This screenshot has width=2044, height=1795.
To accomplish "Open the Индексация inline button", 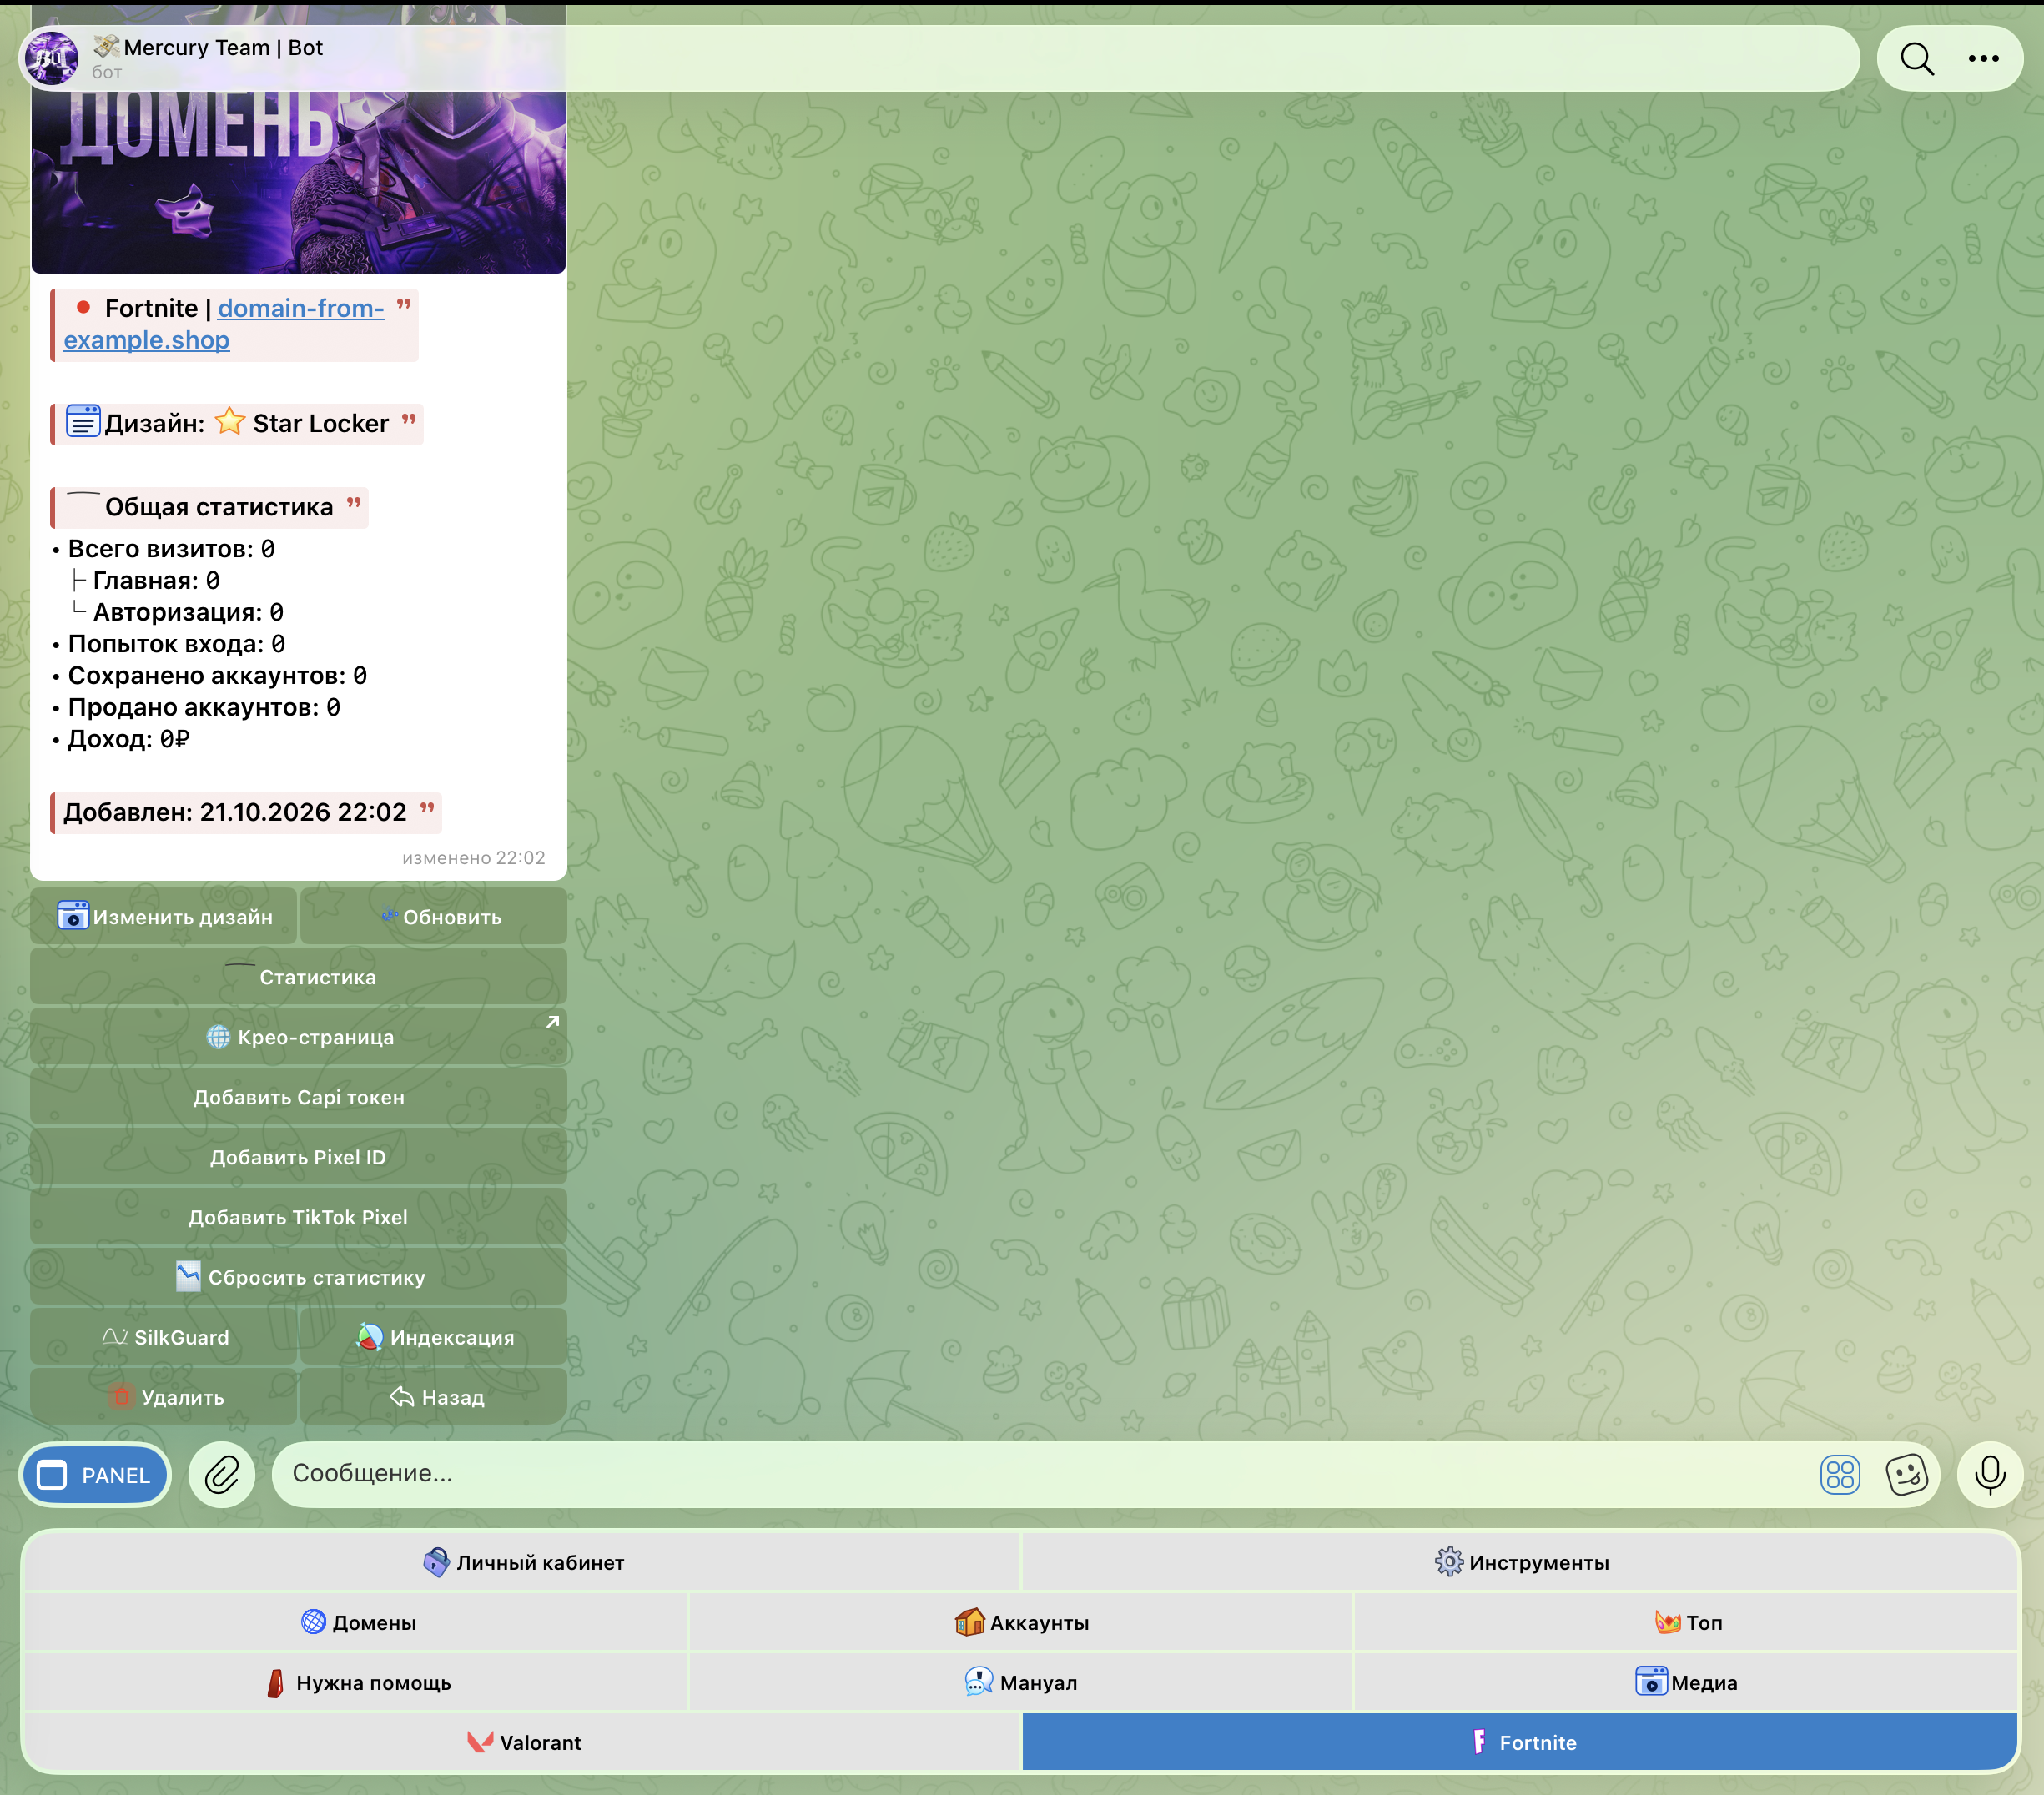I will [434, 1336].
